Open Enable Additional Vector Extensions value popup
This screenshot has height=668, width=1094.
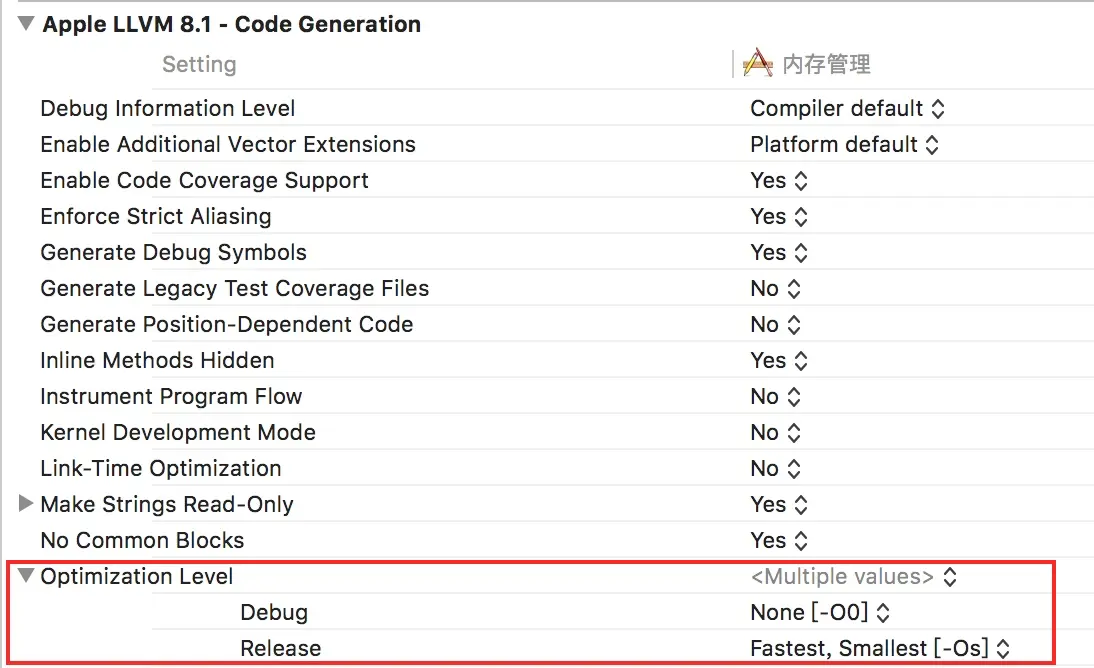pyautogui.click(x=845, y=144)
